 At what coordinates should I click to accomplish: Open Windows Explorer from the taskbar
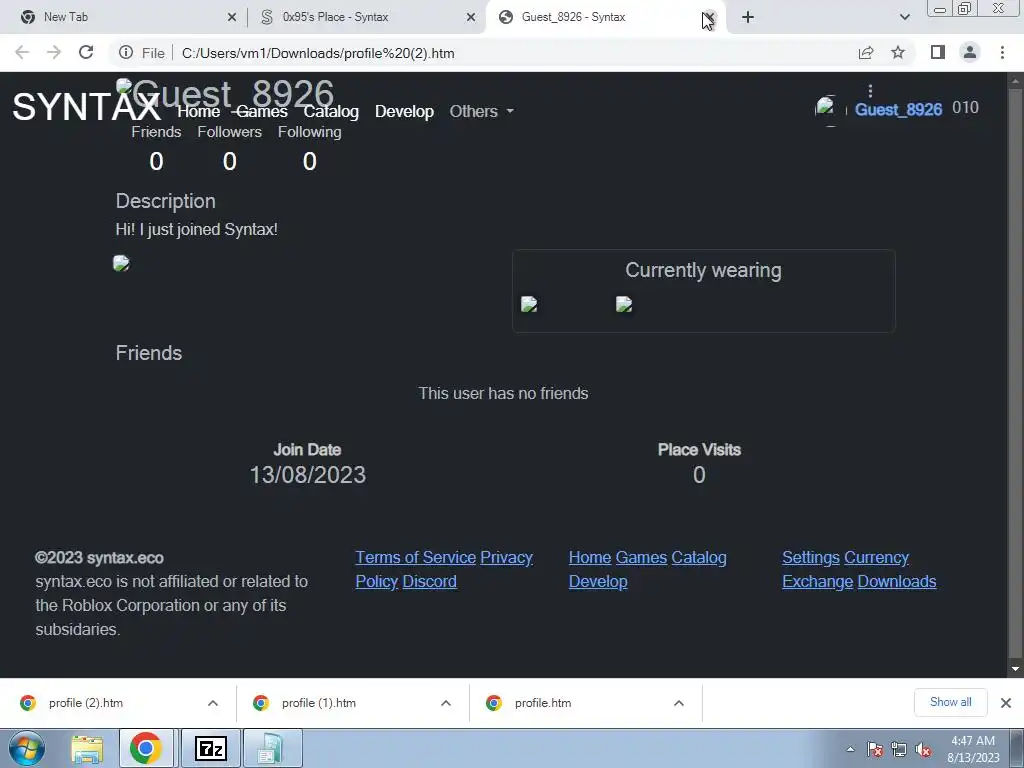point(87,748)
